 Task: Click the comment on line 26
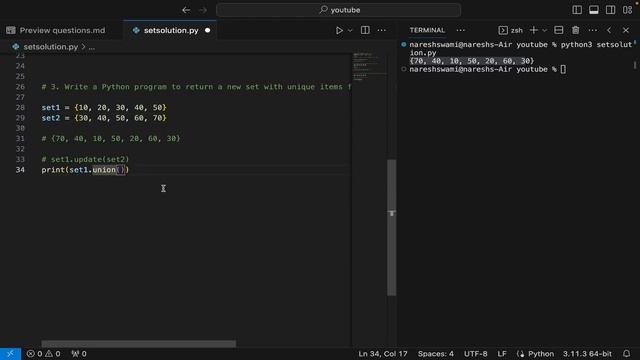[x=196, y=87]
